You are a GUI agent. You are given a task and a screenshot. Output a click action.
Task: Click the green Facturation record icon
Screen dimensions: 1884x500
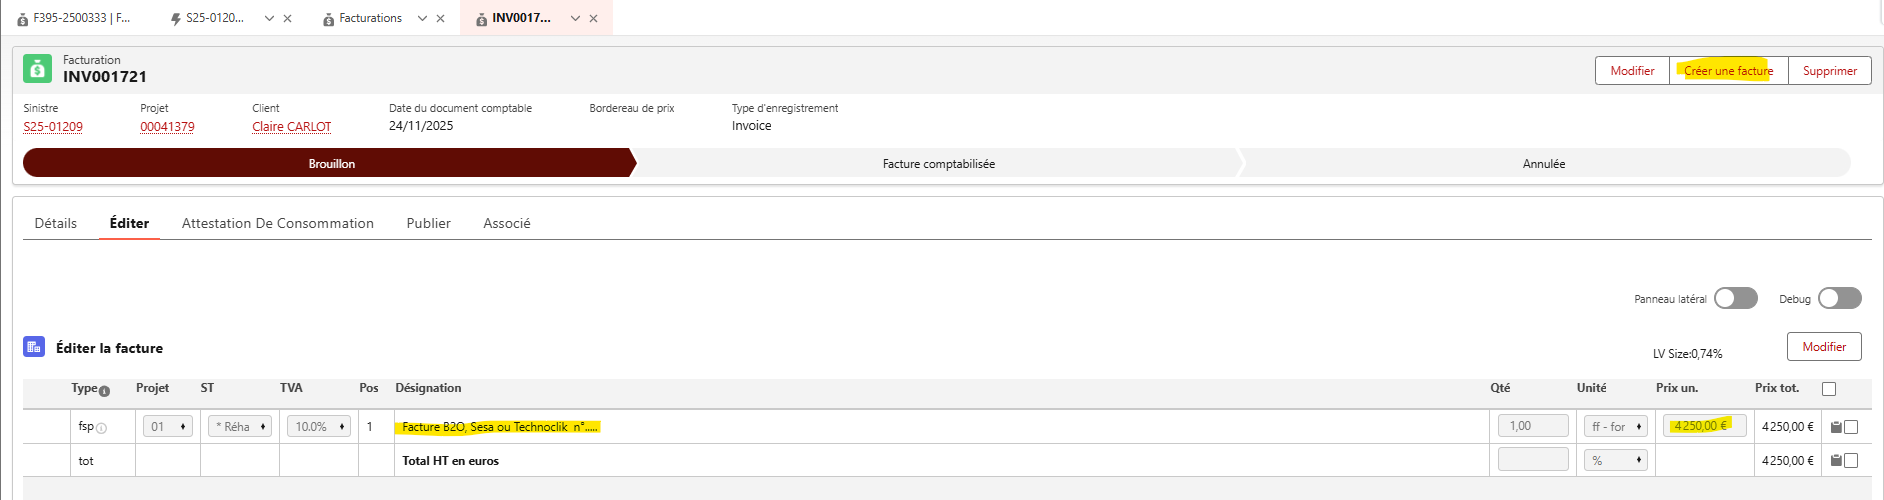click(x=37, y=69)
